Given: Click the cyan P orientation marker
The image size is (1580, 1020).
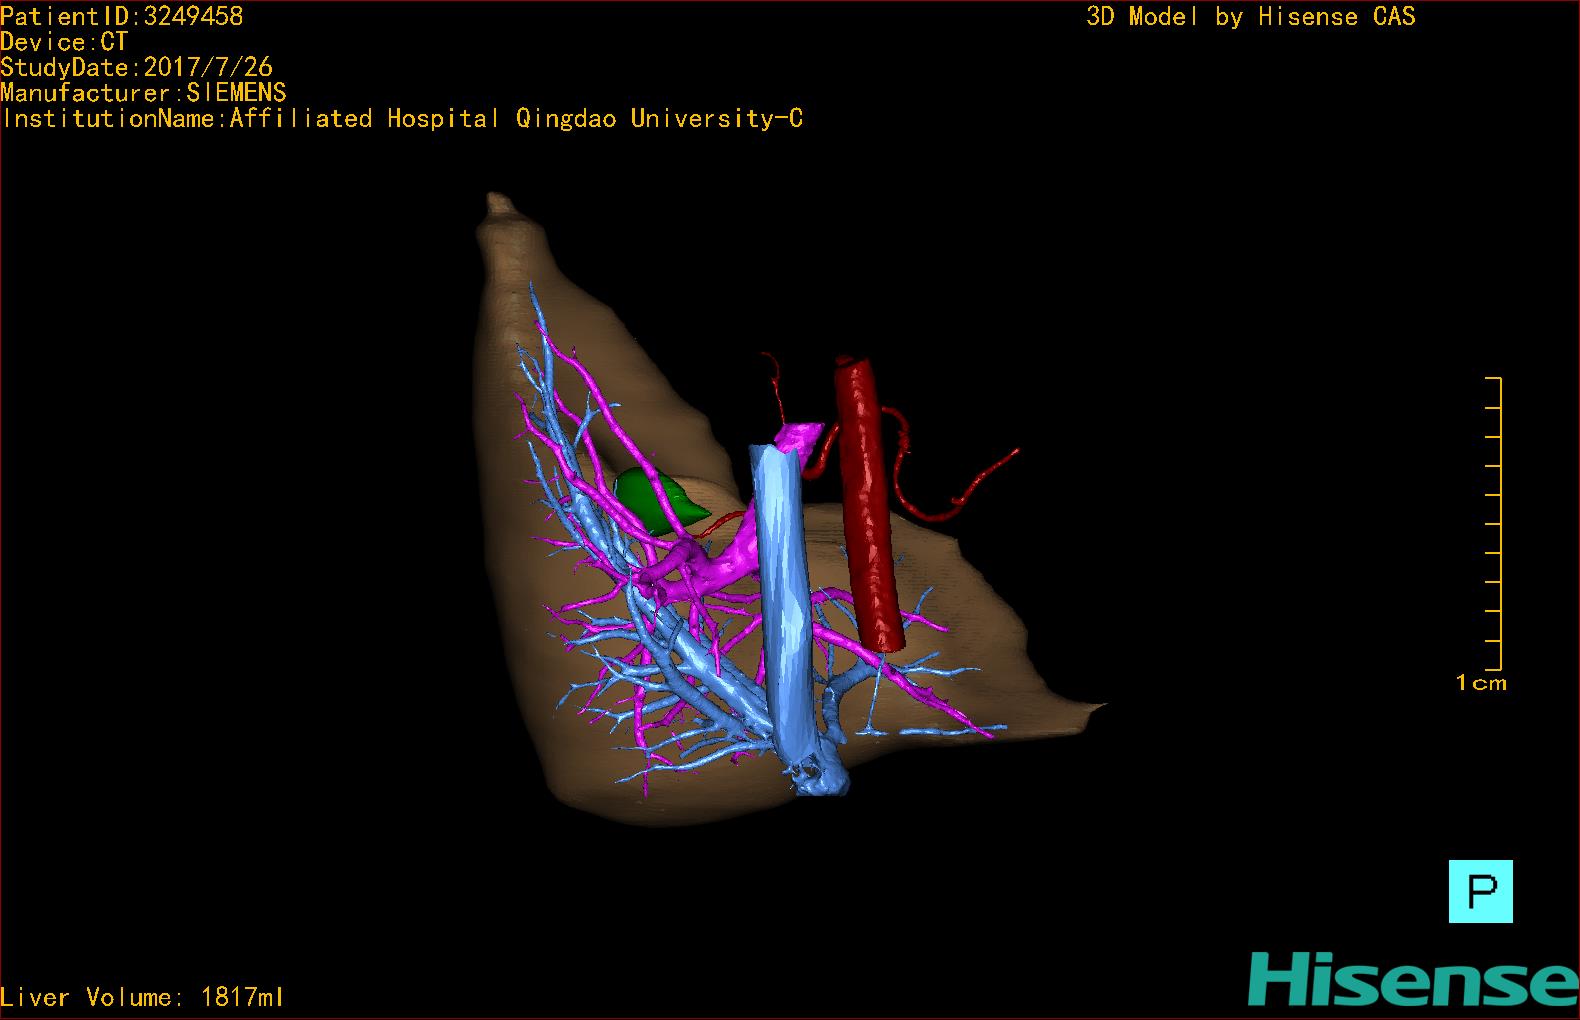Looking at the screenshot, I should [x=1480, y=891].
